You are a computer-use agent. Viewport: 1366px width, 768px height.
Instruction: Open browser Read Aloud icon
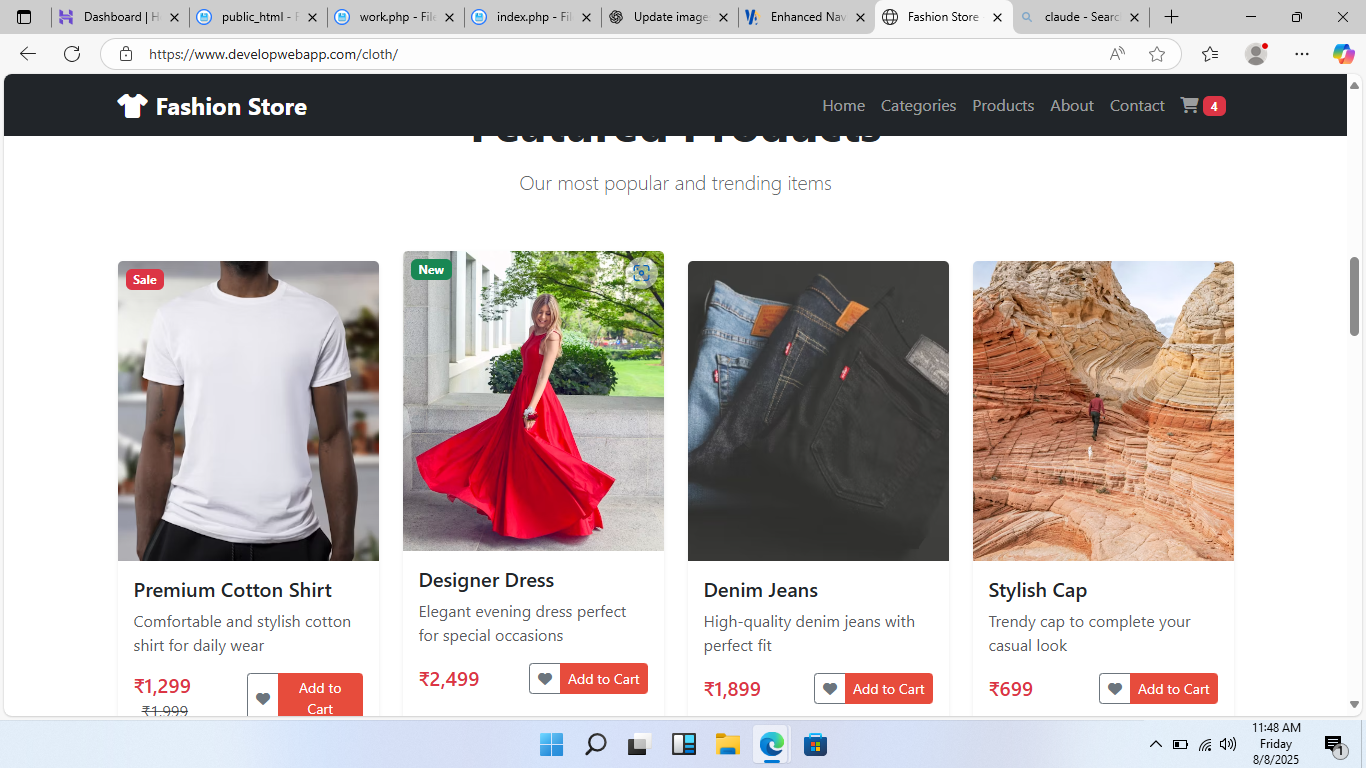tap(1117, 54)
